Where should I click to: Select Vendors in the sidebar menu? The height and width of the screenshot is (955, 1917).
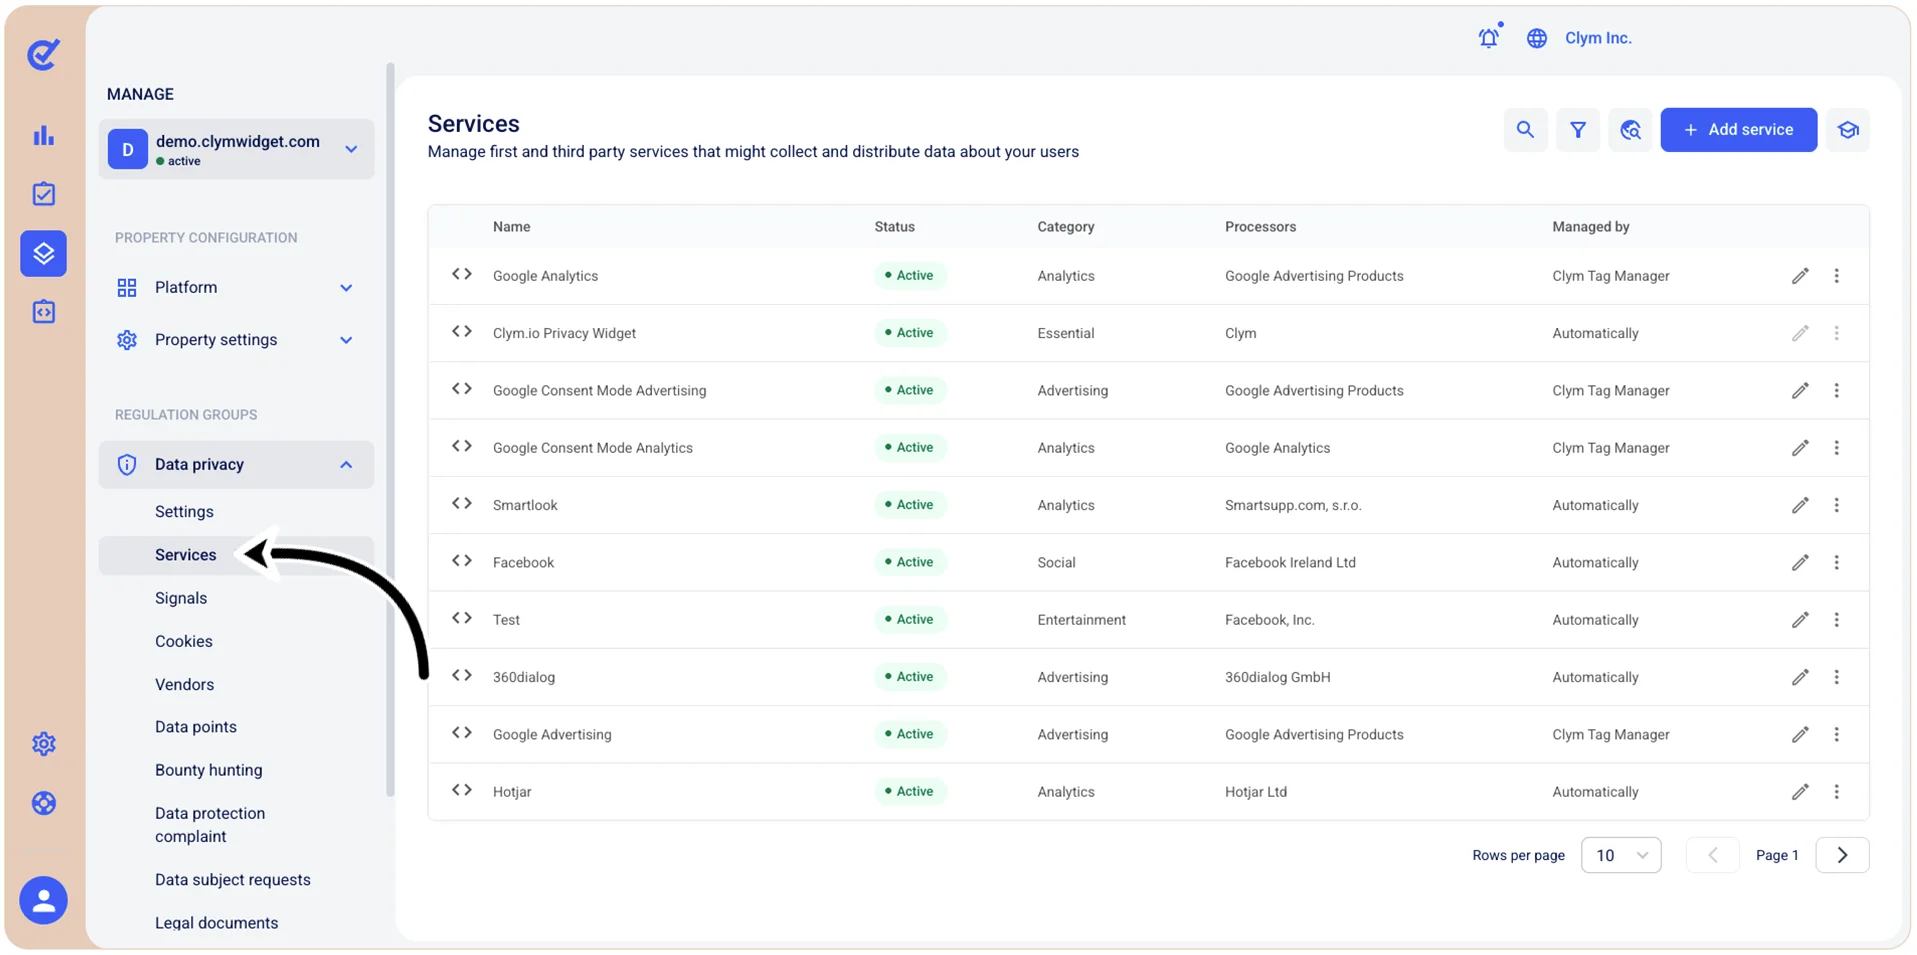click(184, 684)
